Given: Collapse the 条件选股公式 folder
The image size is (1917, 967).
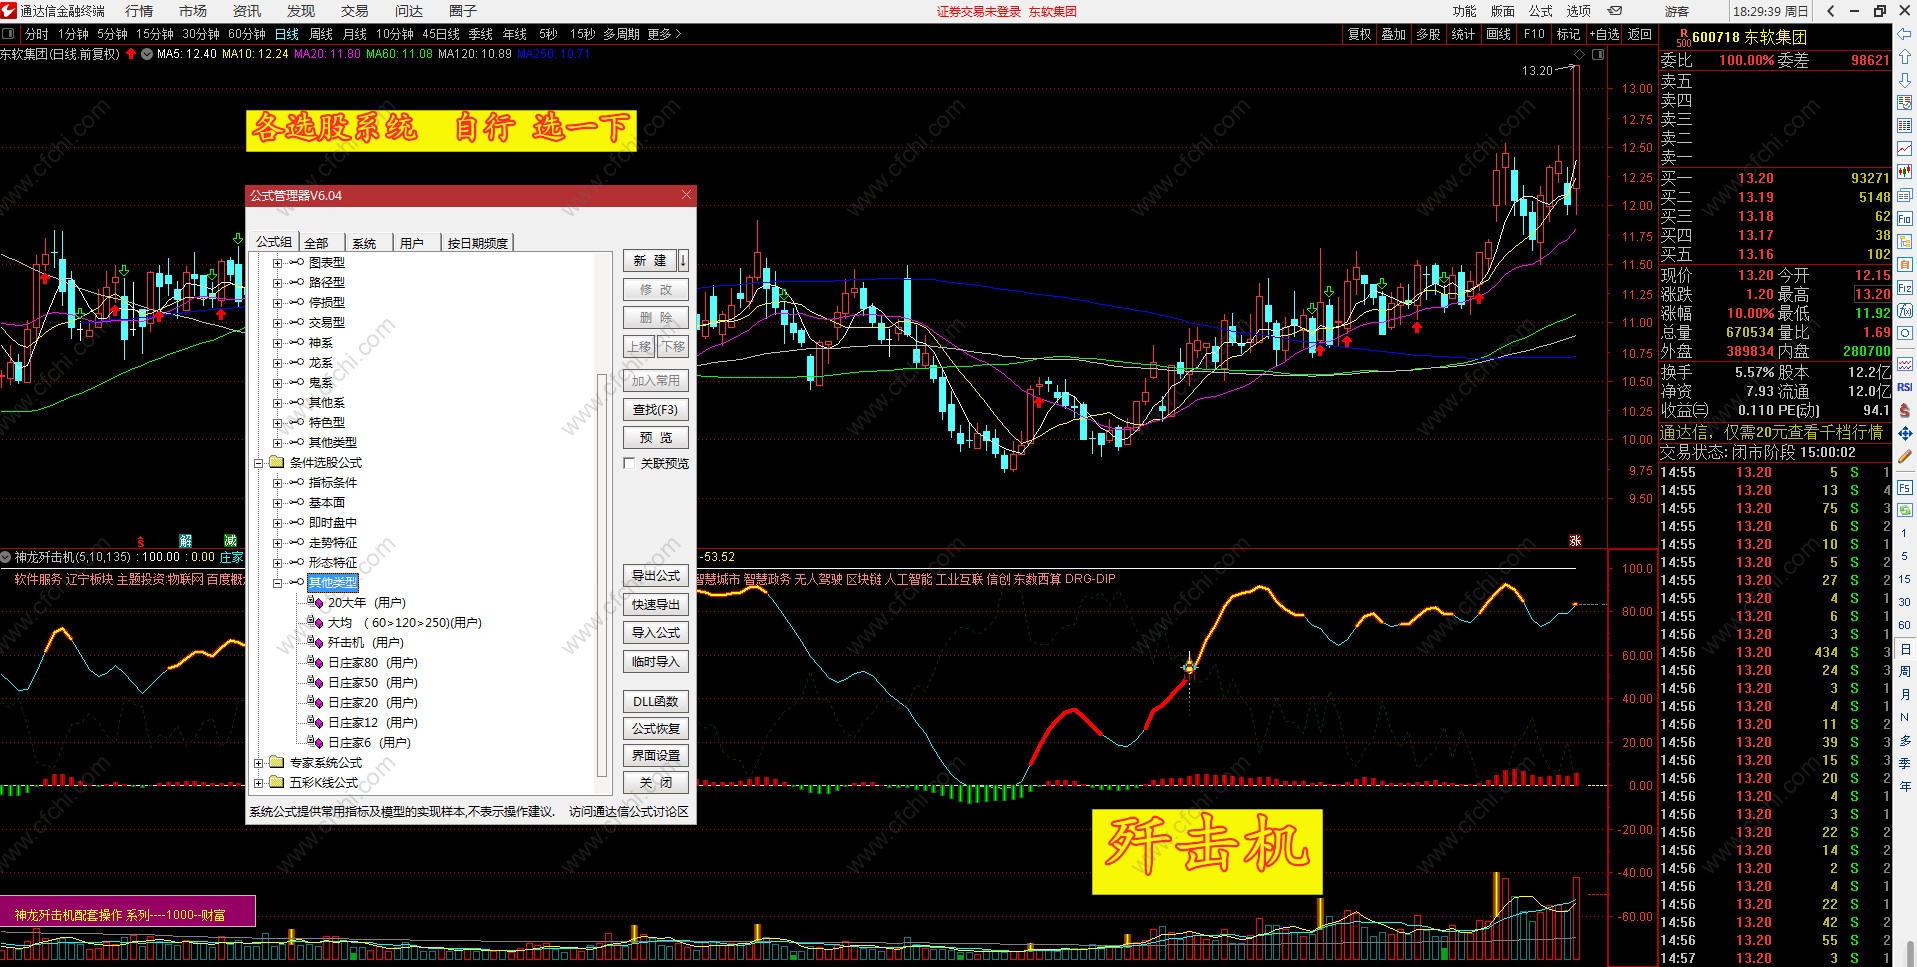Looking at the screenshot, I should tap(258, 463).
